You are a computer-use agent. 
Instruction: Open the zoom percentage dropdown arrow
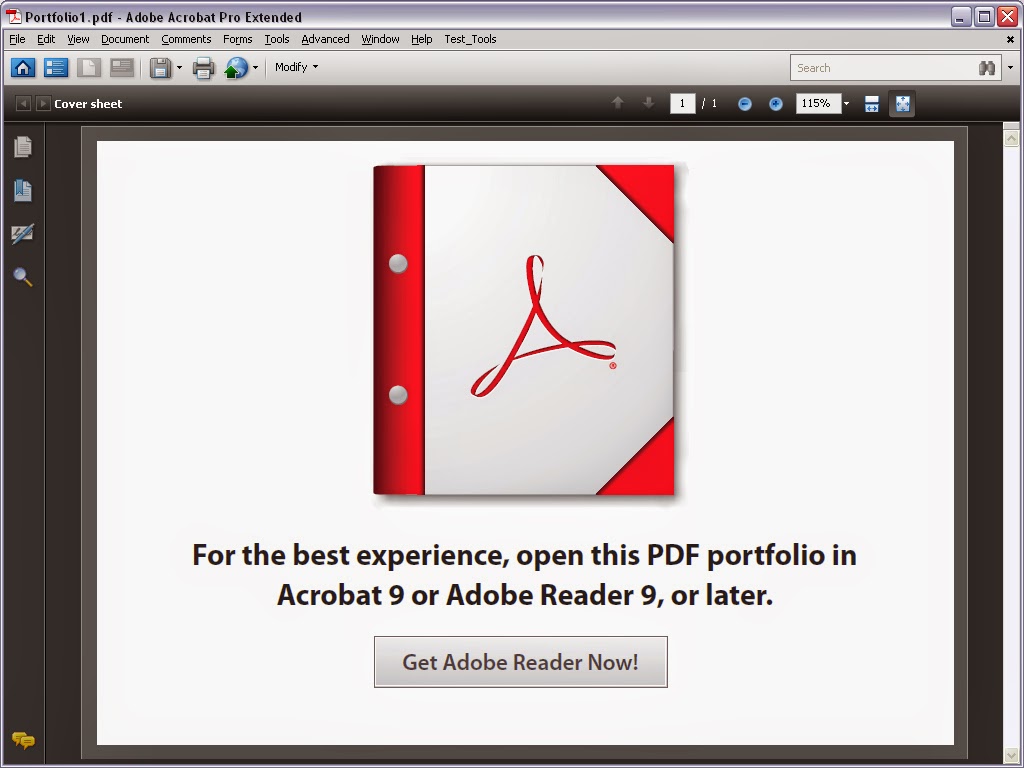846,104
